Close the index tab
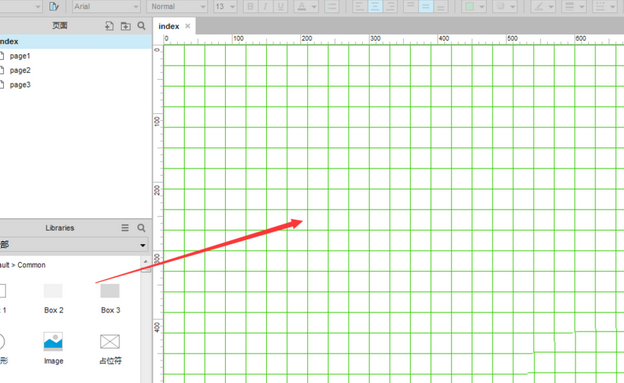 click(188, 26)
